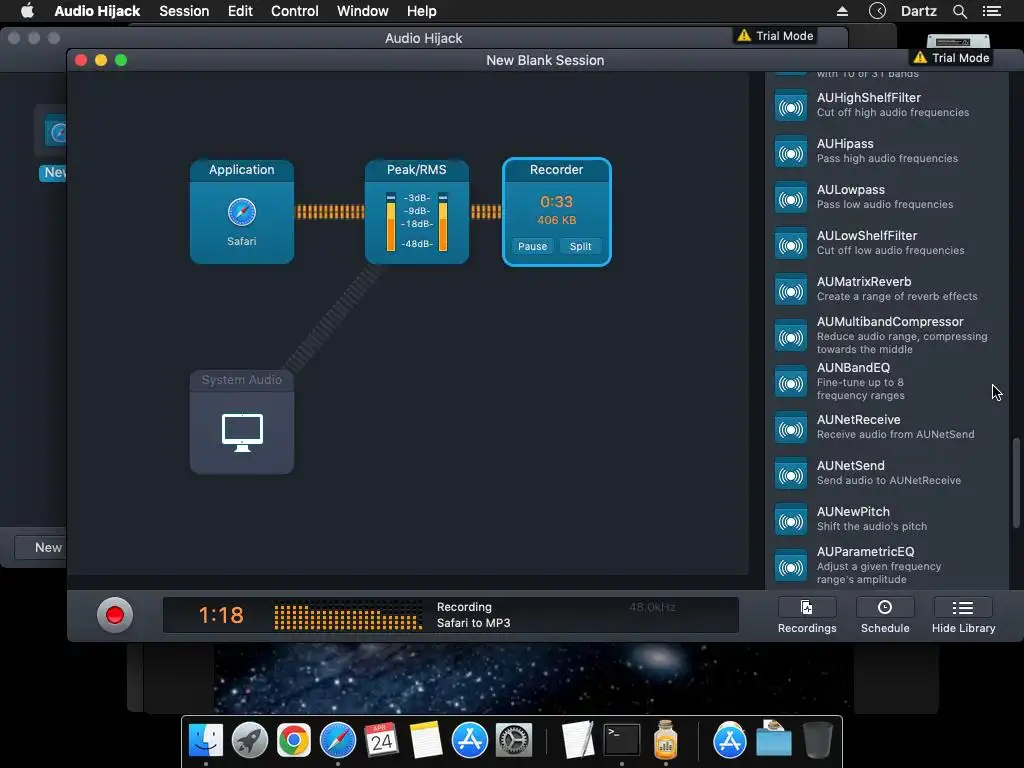Open System Preferences from the dock
The width and height of the screenshot is (1024, 768).
(514, 741)
